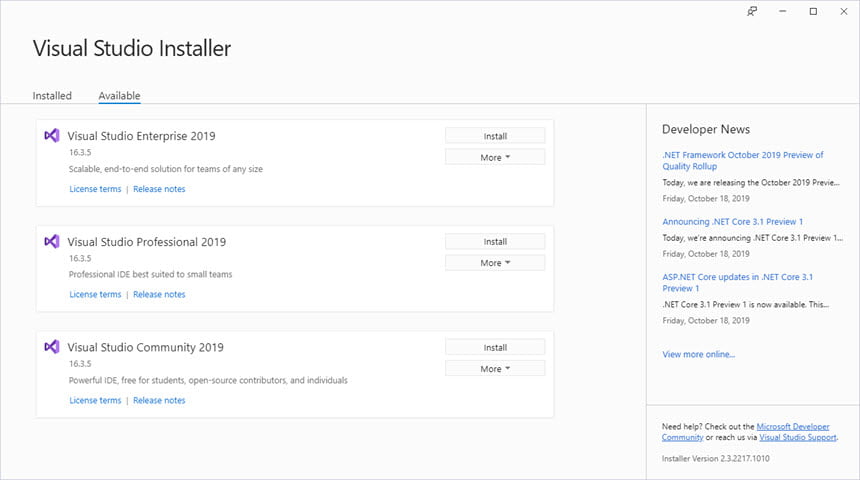Viewport: 860px width, 480px height.
Task: Close the Visual Studio Installer window
Action: tap(844, 11)
